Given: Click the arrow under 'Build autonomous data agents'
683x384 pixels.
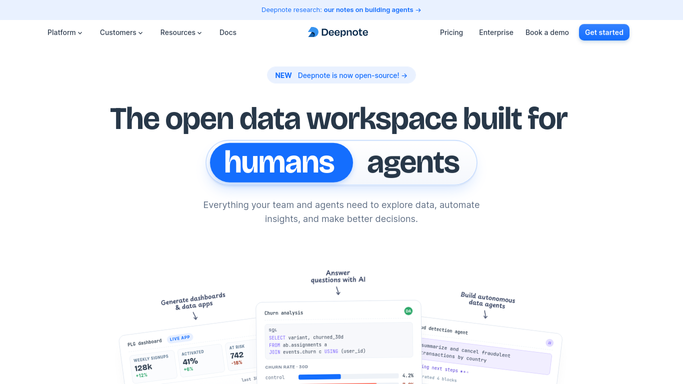Looking at the screenshot, I should tap(485, 314).
